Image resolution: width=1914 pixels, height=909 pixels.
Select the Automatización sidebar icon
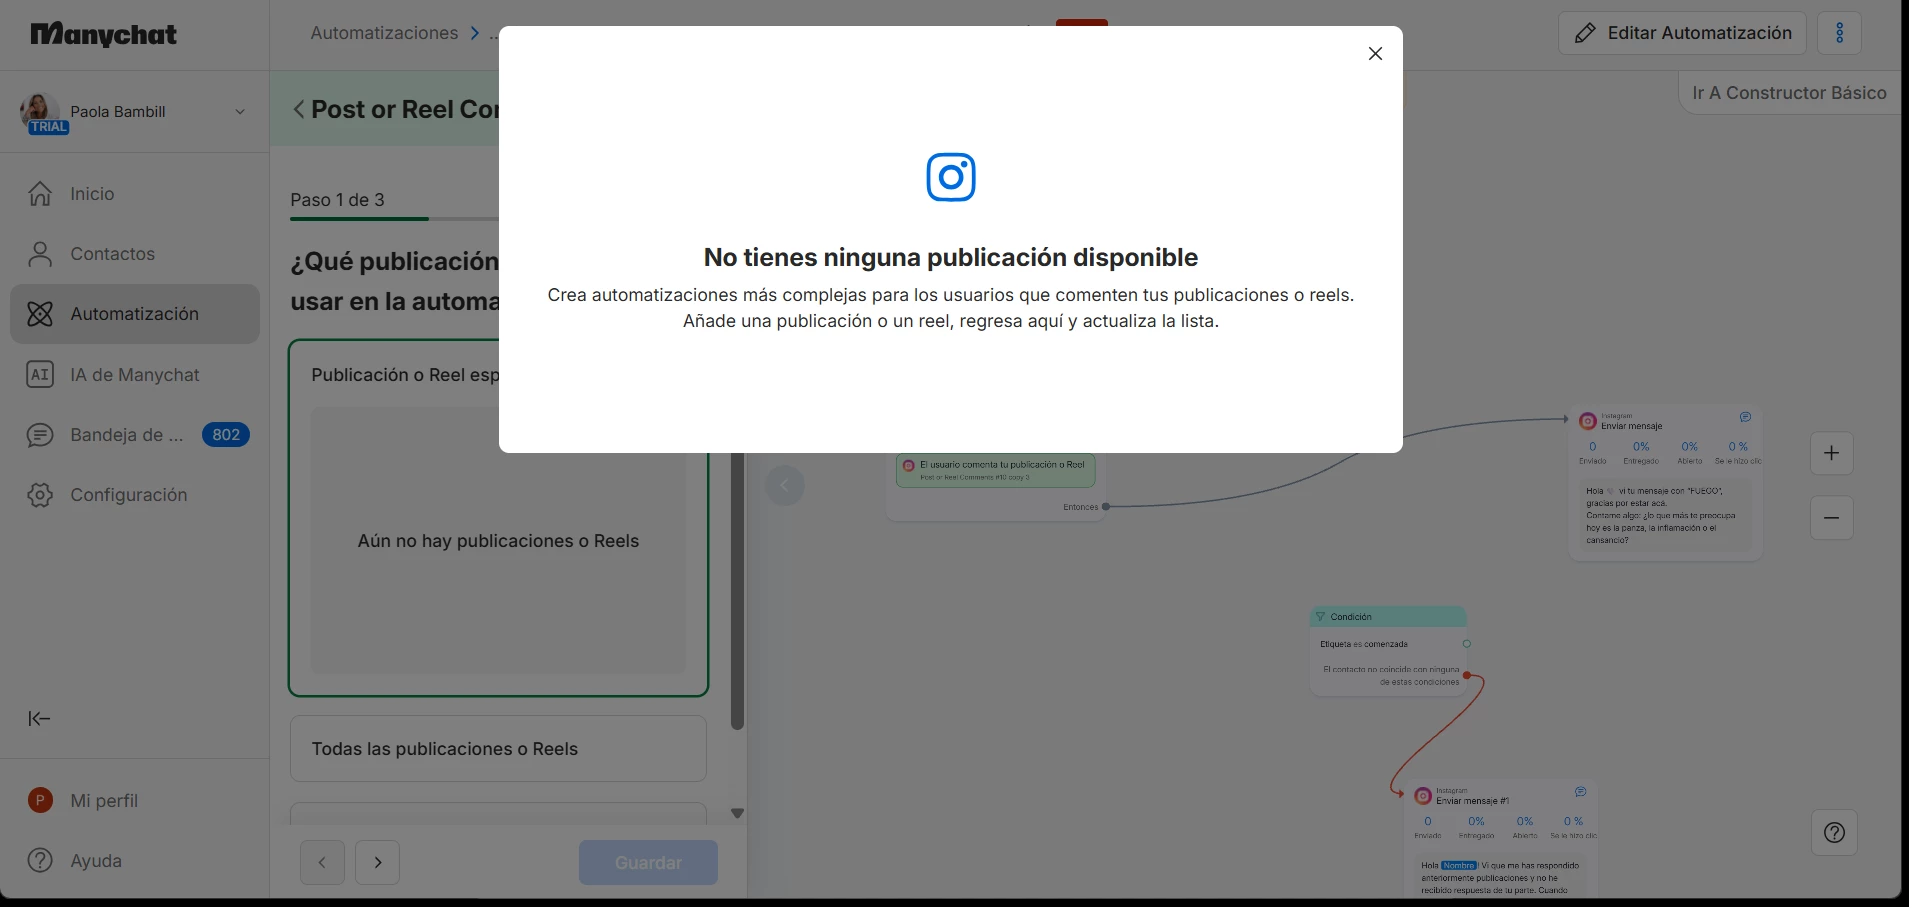(40, 314)
